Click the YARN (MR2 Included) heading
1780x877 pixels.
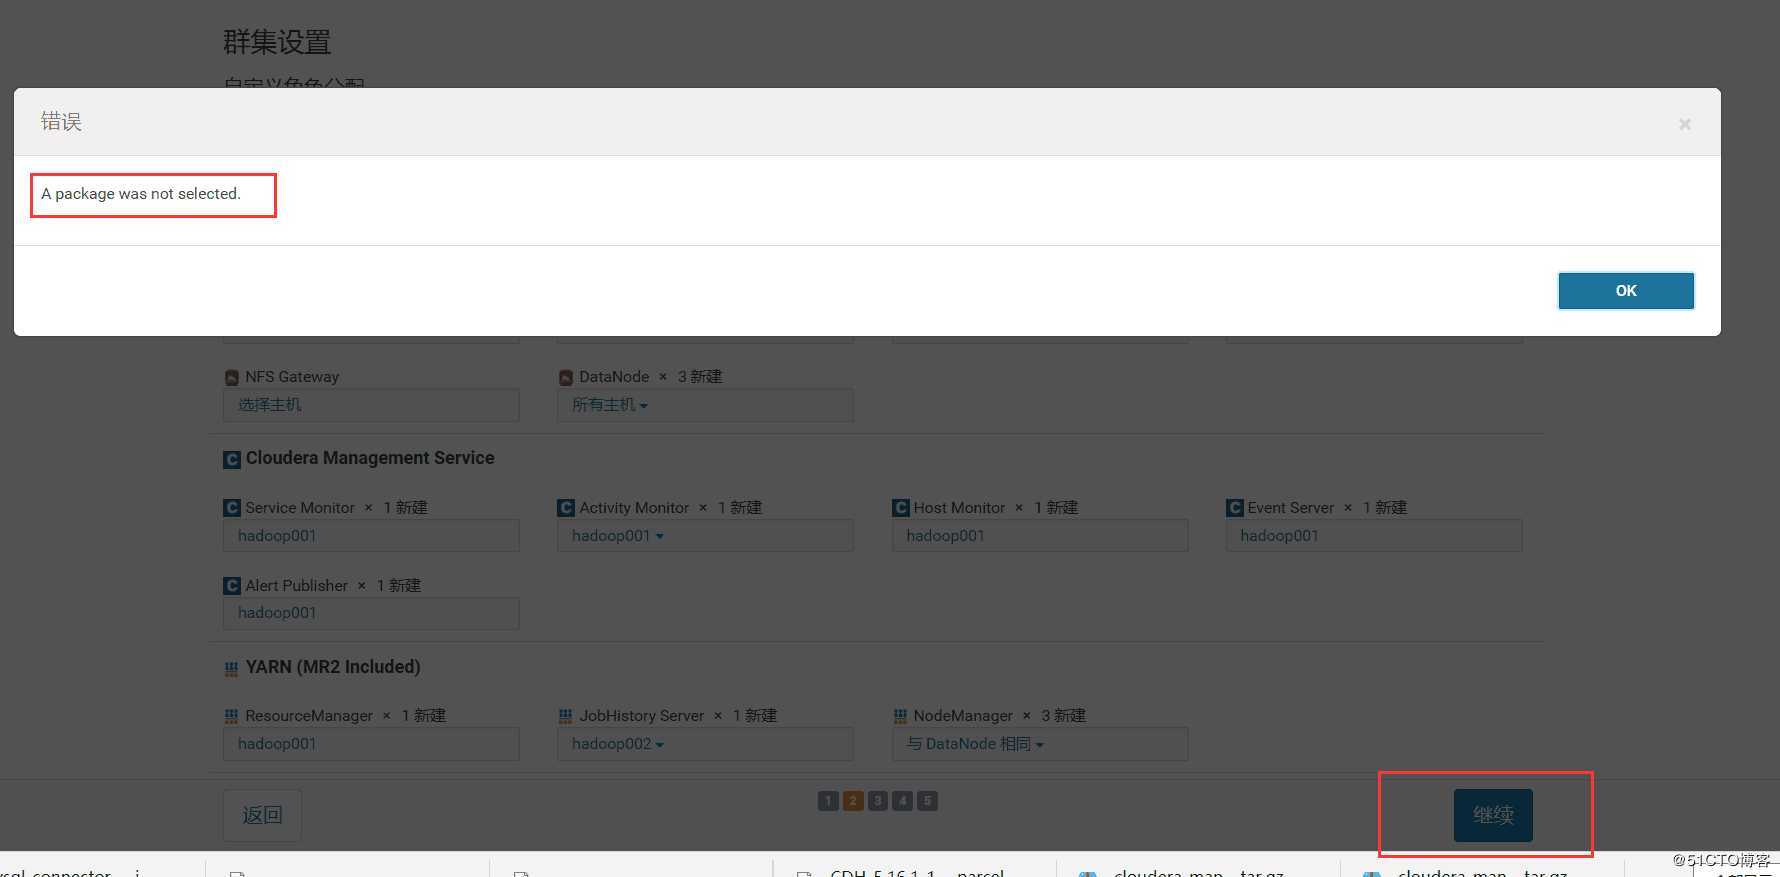tap(333, 667)
